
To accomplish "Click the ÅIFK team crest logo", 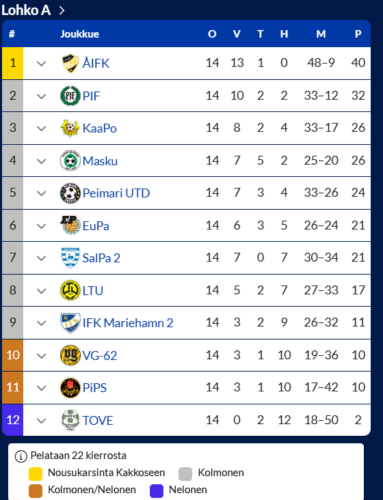I will pyautogui.click(x=70, y=63).
